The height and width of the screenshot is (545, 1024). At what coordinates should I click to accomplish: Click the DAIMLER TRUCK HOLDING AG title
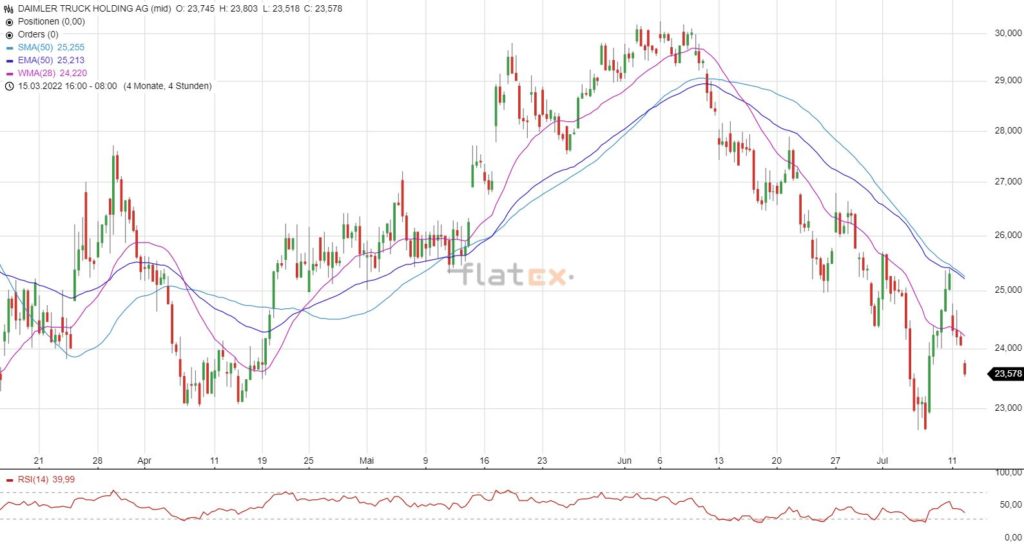coord(81,8)
